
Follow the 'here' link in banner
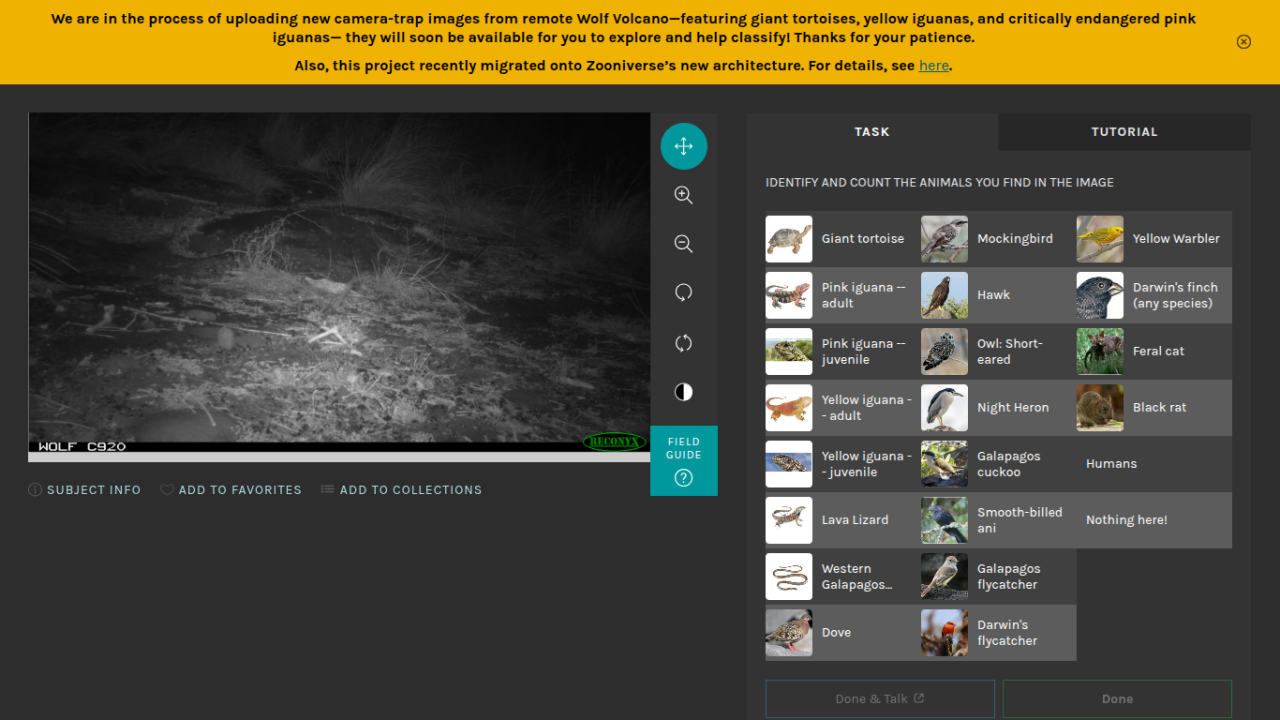point(934,66)
